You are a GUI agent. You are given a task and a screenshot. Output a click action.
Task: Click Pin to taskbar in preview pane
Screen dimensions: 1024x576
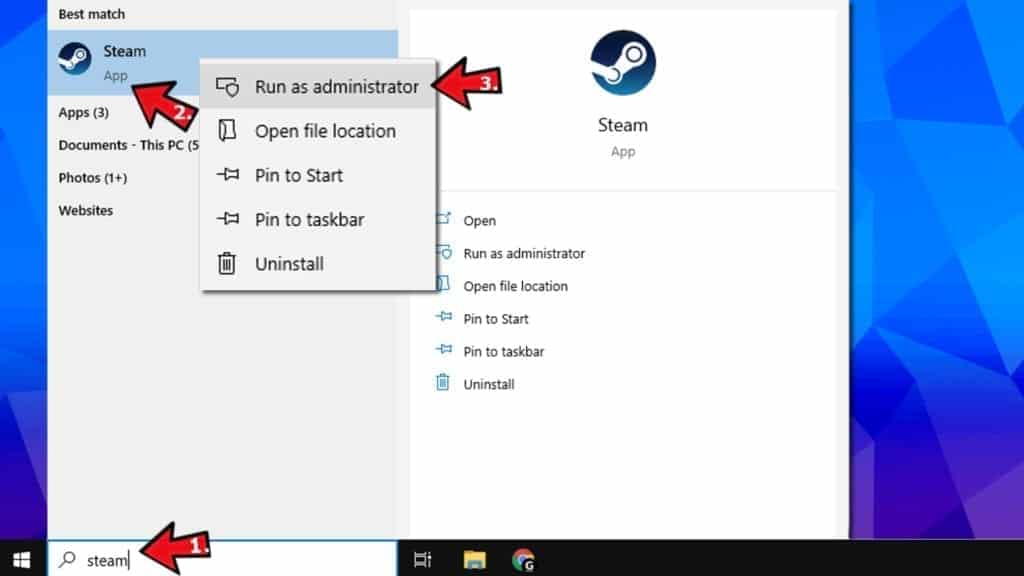(504, 351)
